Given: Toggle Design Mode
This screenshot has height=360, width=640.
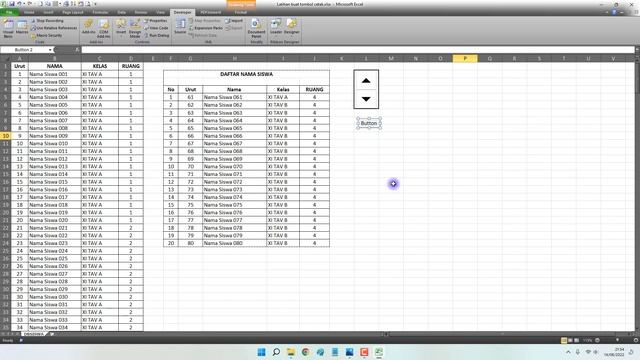Looking at the screenshot, I should pos(135,28).
